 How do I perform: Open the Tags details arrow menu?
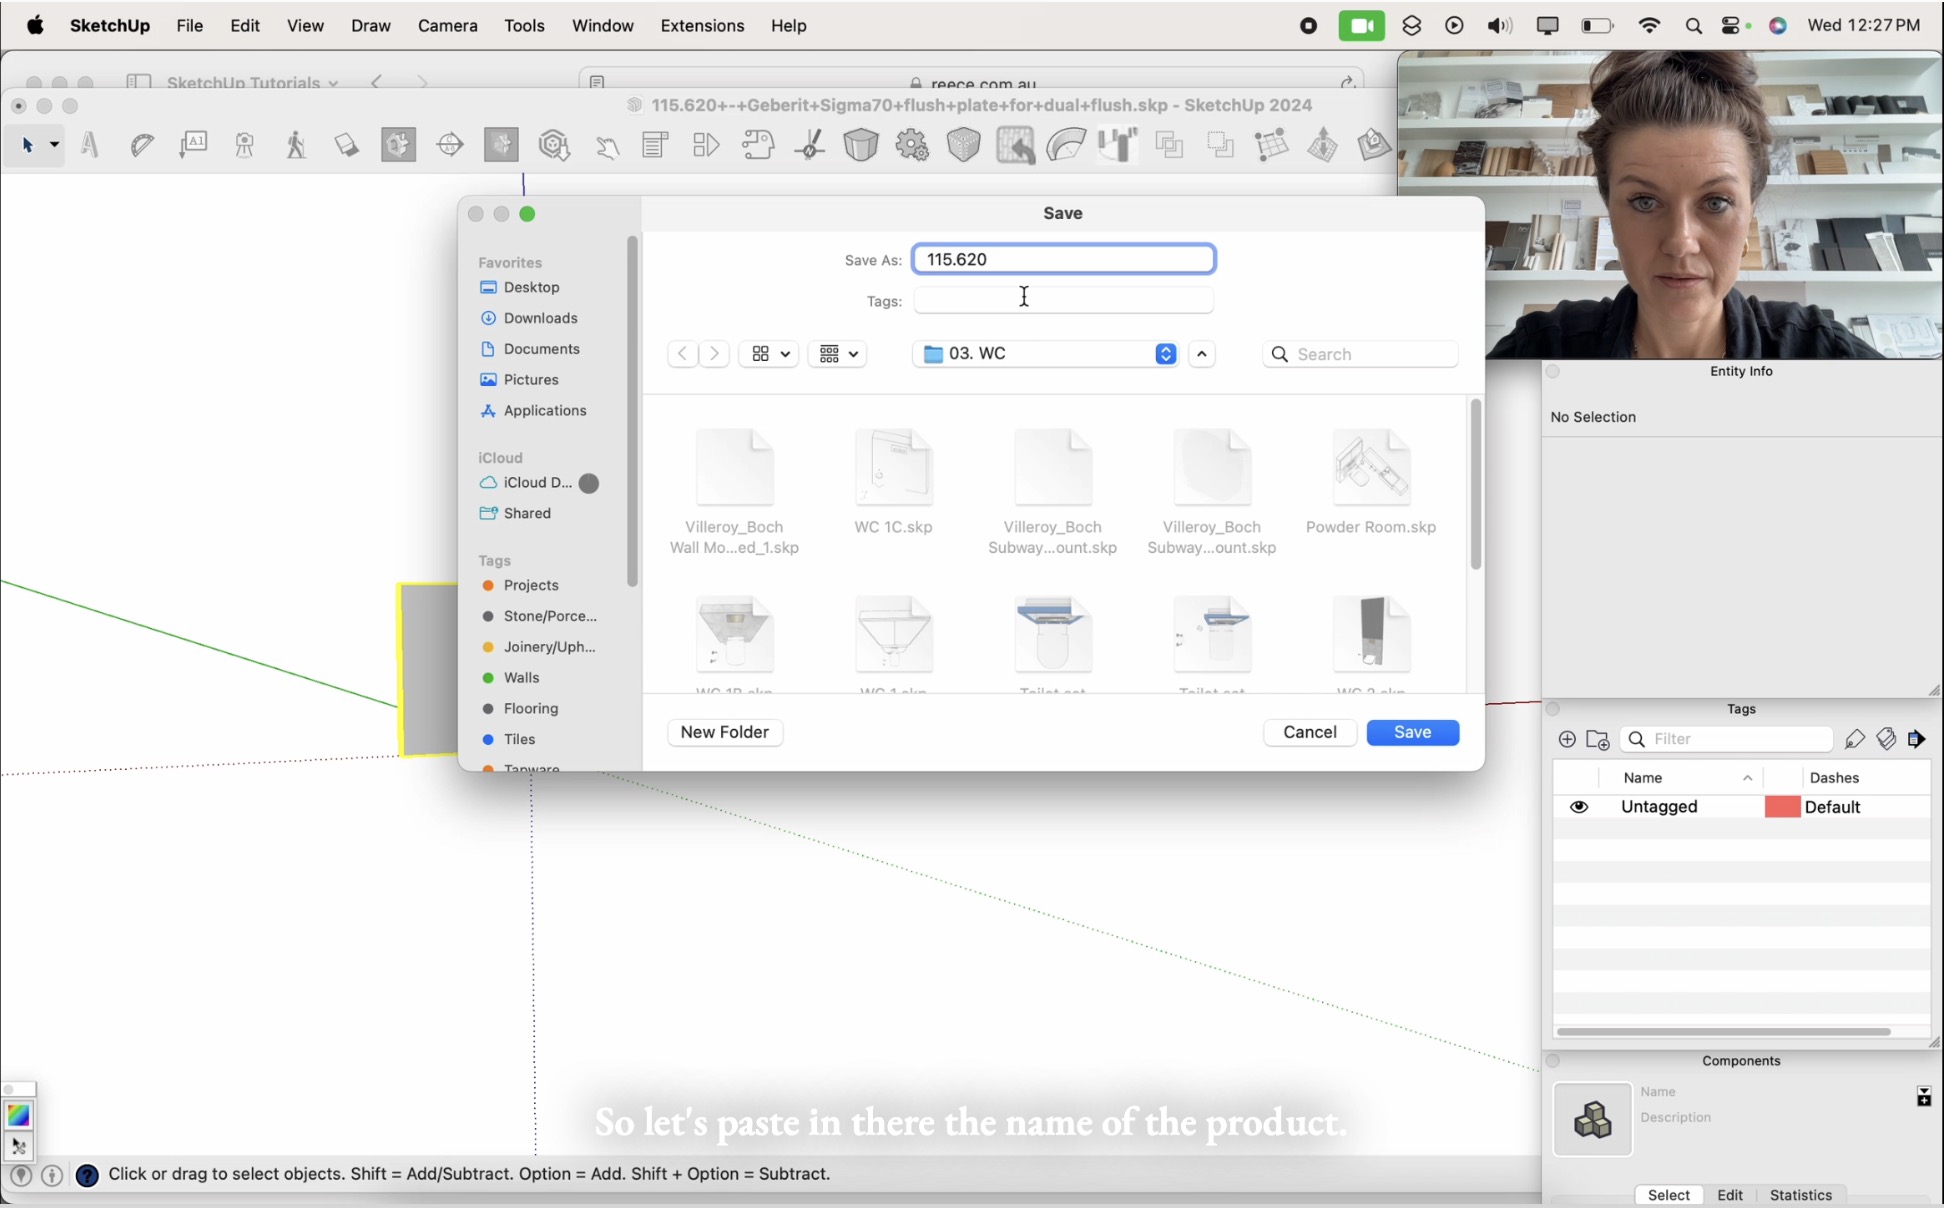[x=1917, y=739]
